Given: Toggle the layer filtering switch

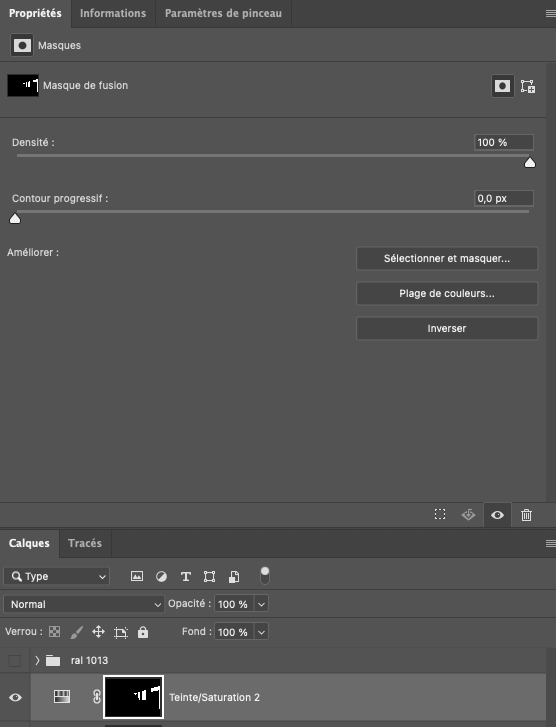Looking at the screenshot, I should [x=265, y=575].
